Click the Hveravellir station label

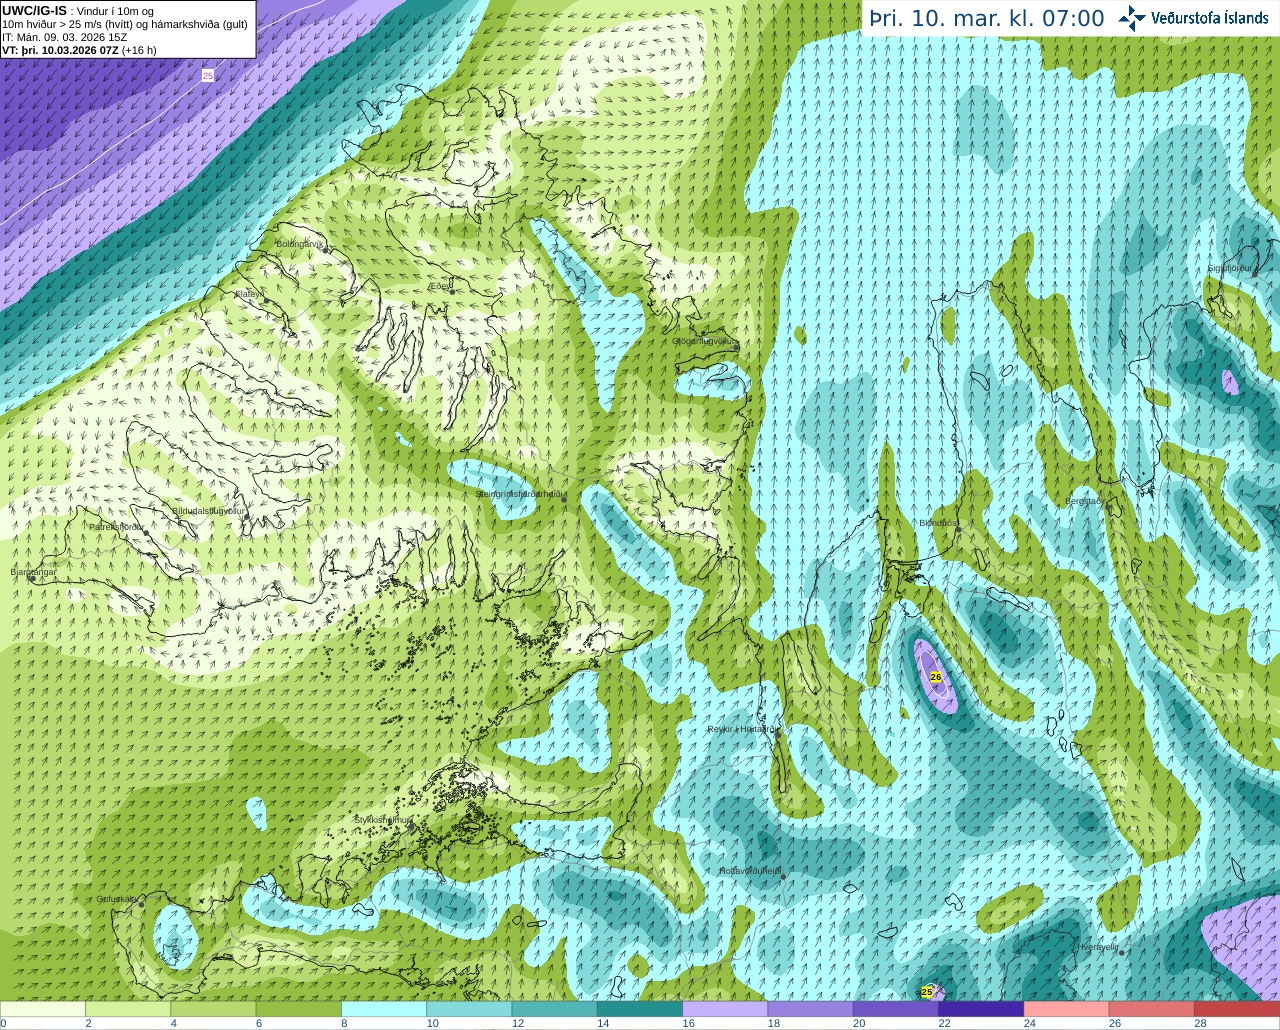pyautogui.click(x=1099, y=945)
